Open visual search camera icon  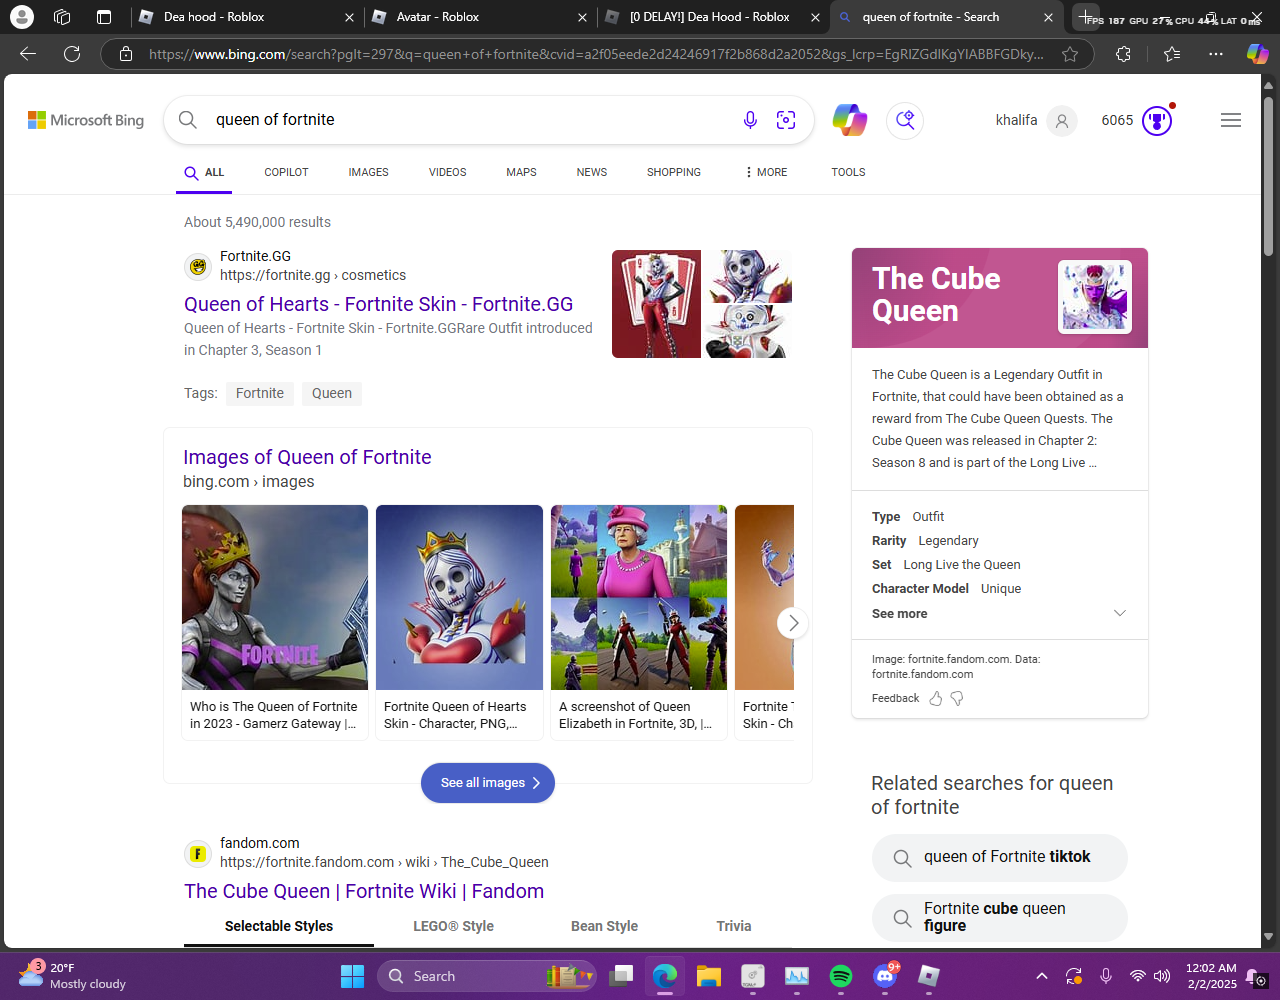pos(786,120)
